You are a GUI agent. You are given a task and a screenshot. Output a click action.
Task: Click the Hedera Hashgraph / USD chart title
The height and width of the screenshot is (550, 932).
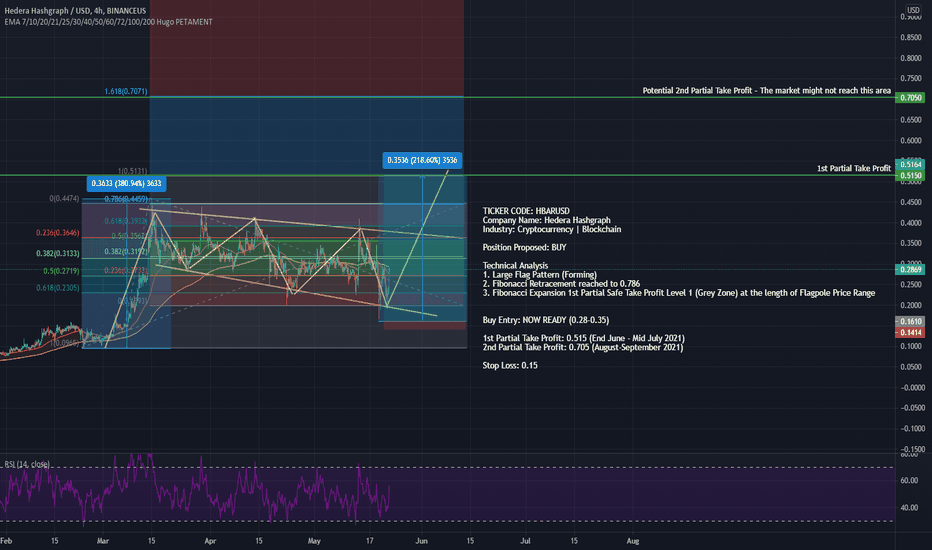[x=75, y=11]
